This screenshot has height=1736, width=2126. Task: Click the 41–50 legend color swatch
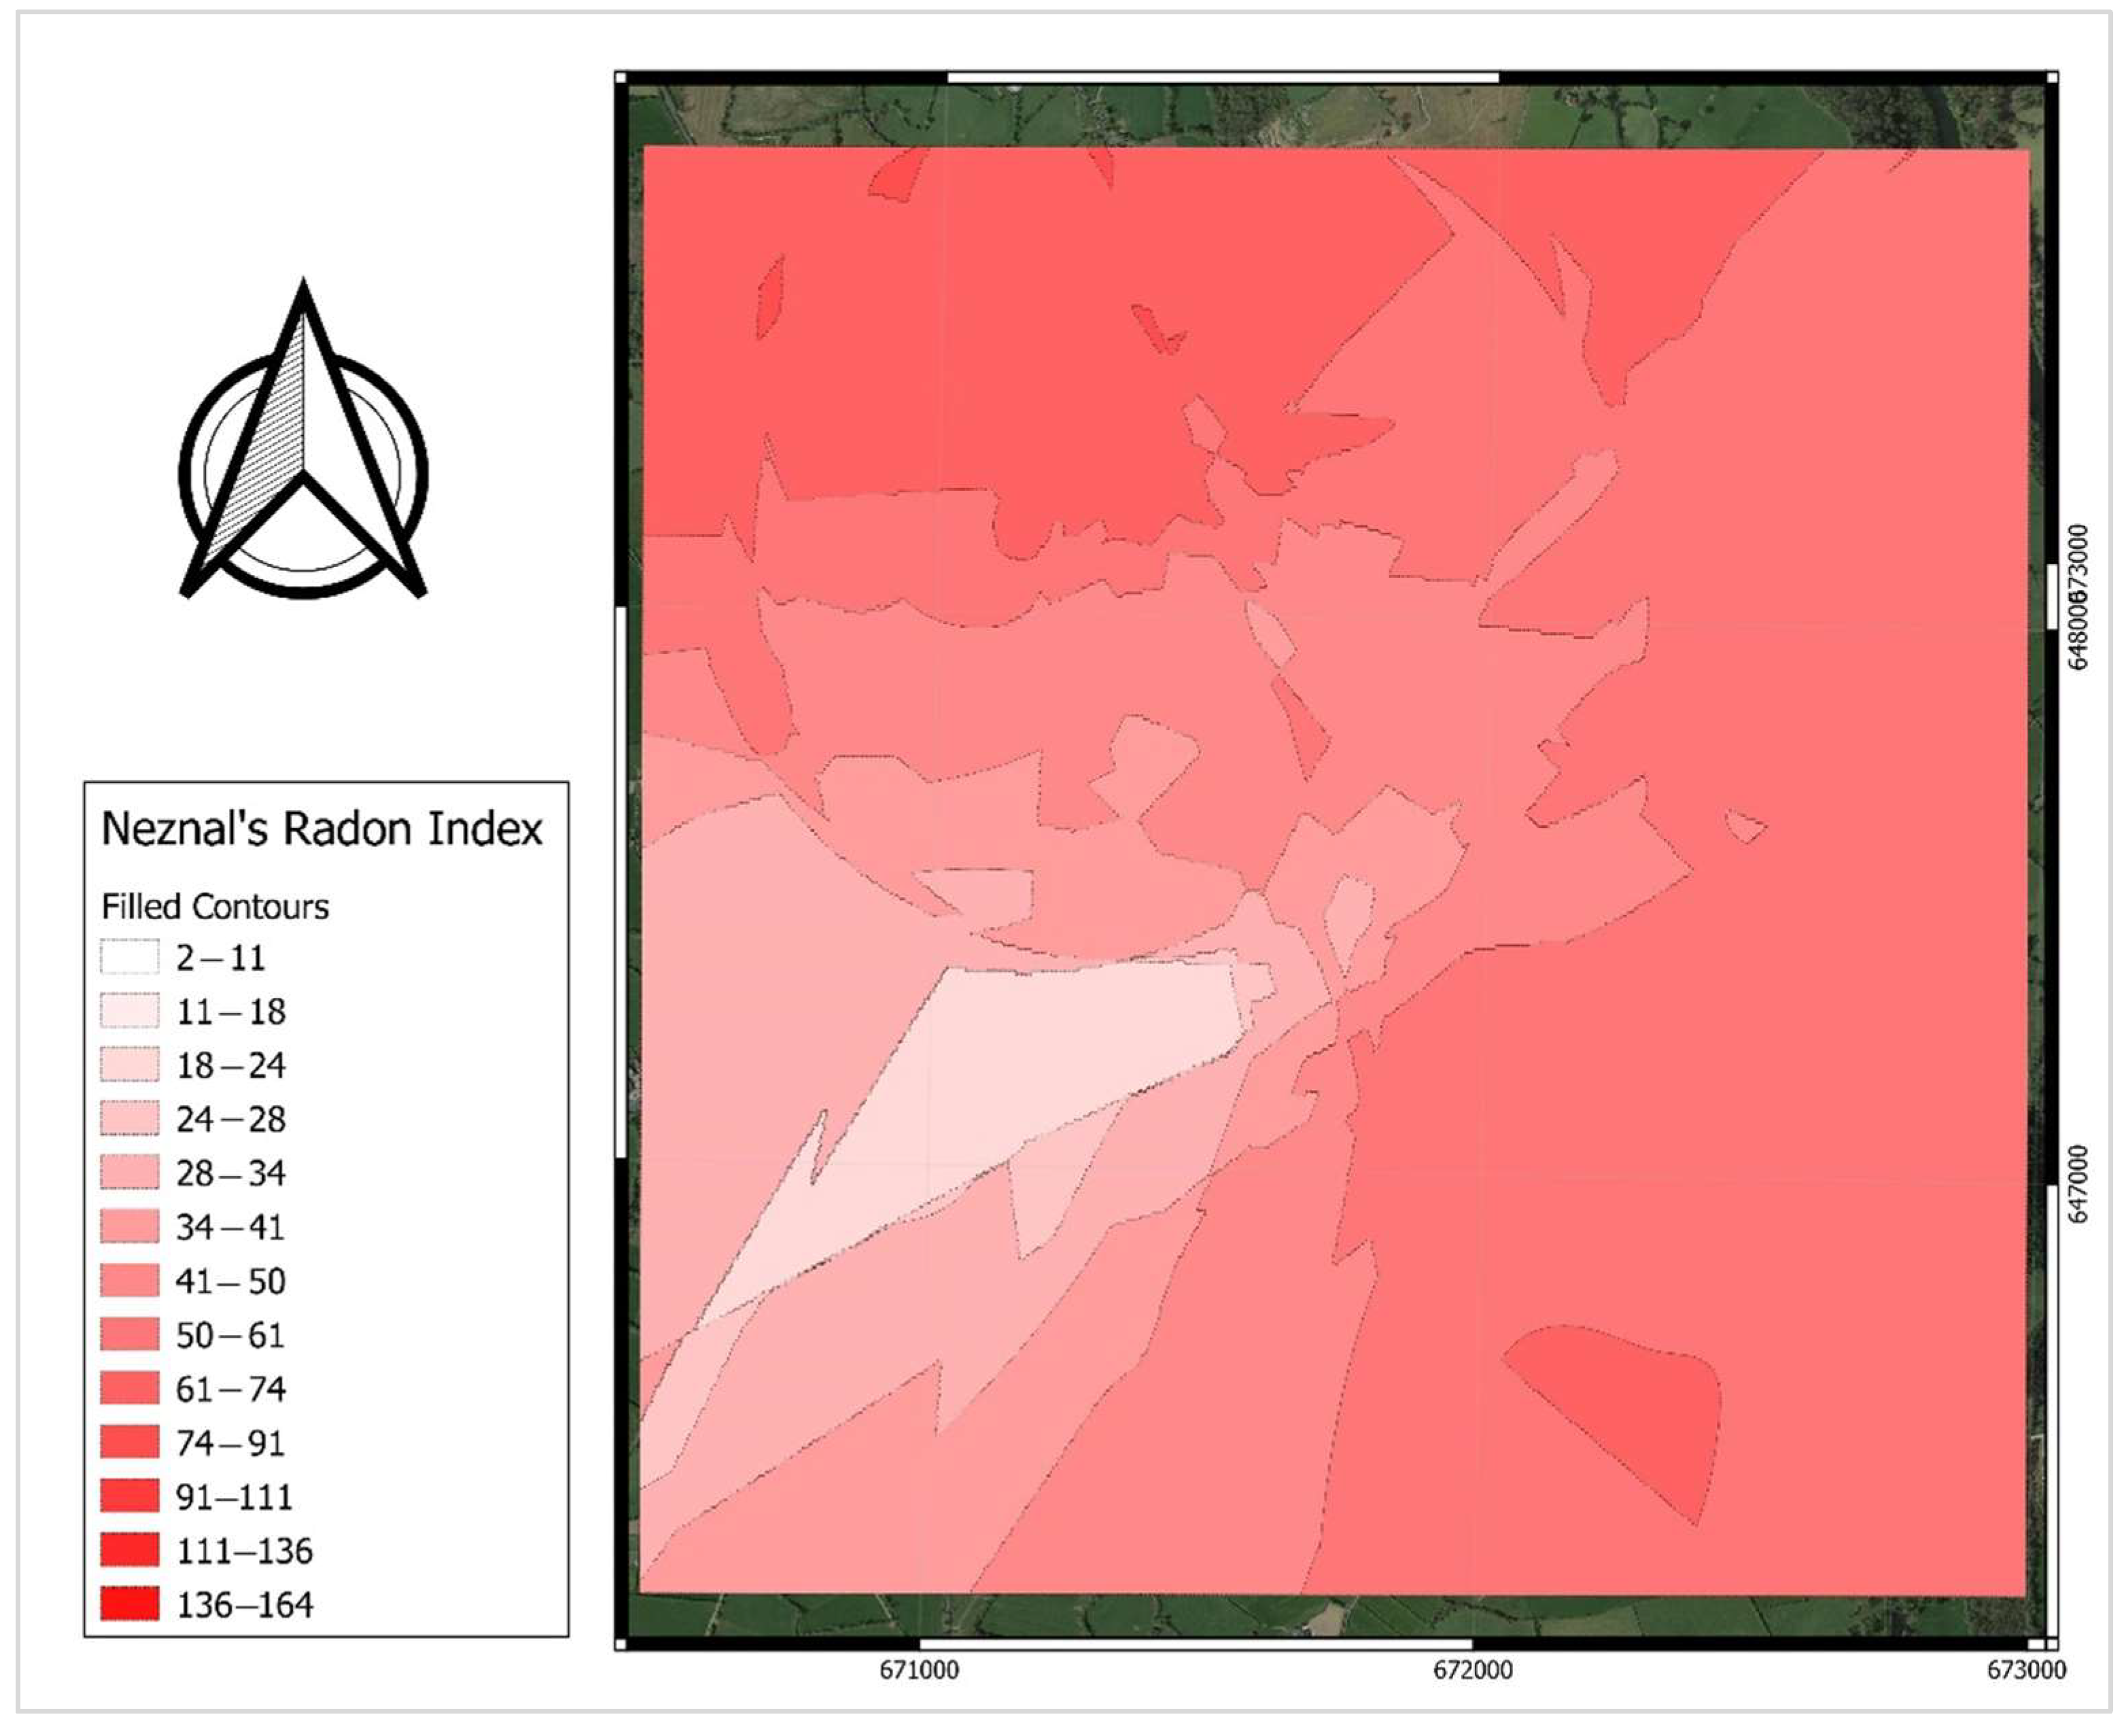(x=129, y=1281)
